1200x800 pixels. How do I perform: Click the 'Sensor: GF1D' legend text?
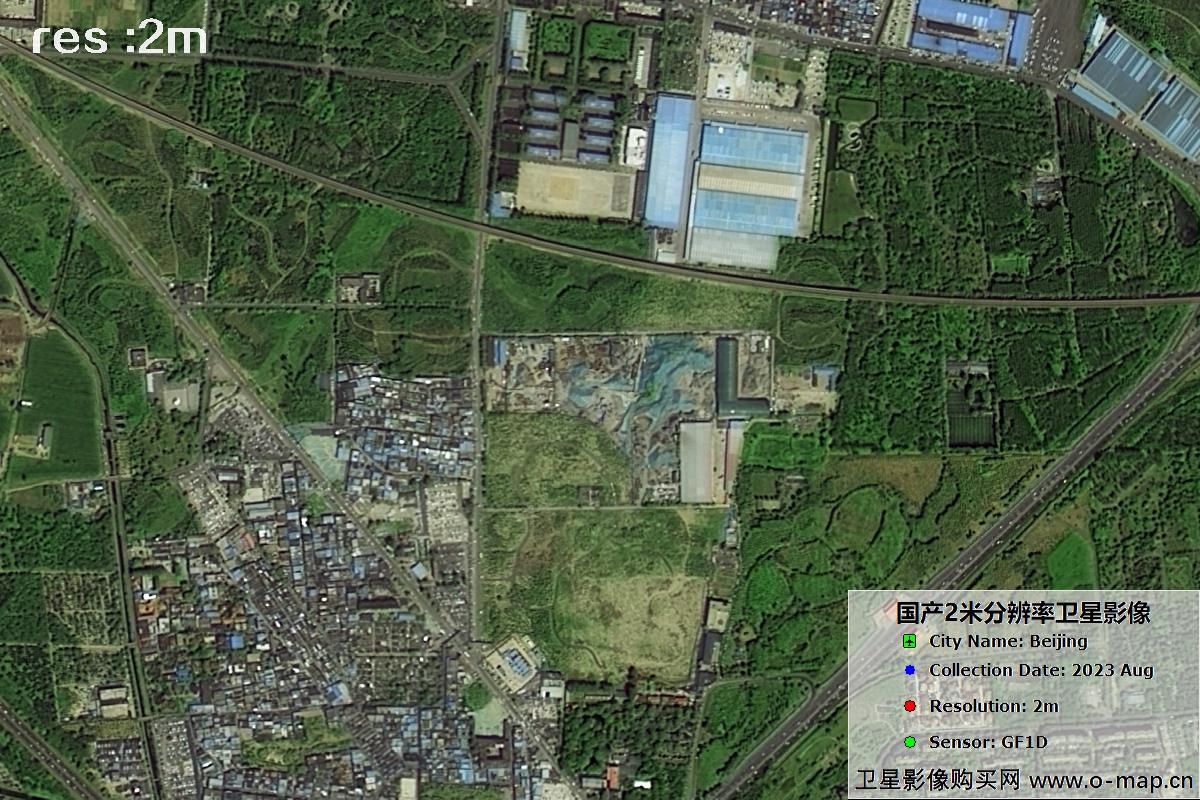click(x=988, y=742)
